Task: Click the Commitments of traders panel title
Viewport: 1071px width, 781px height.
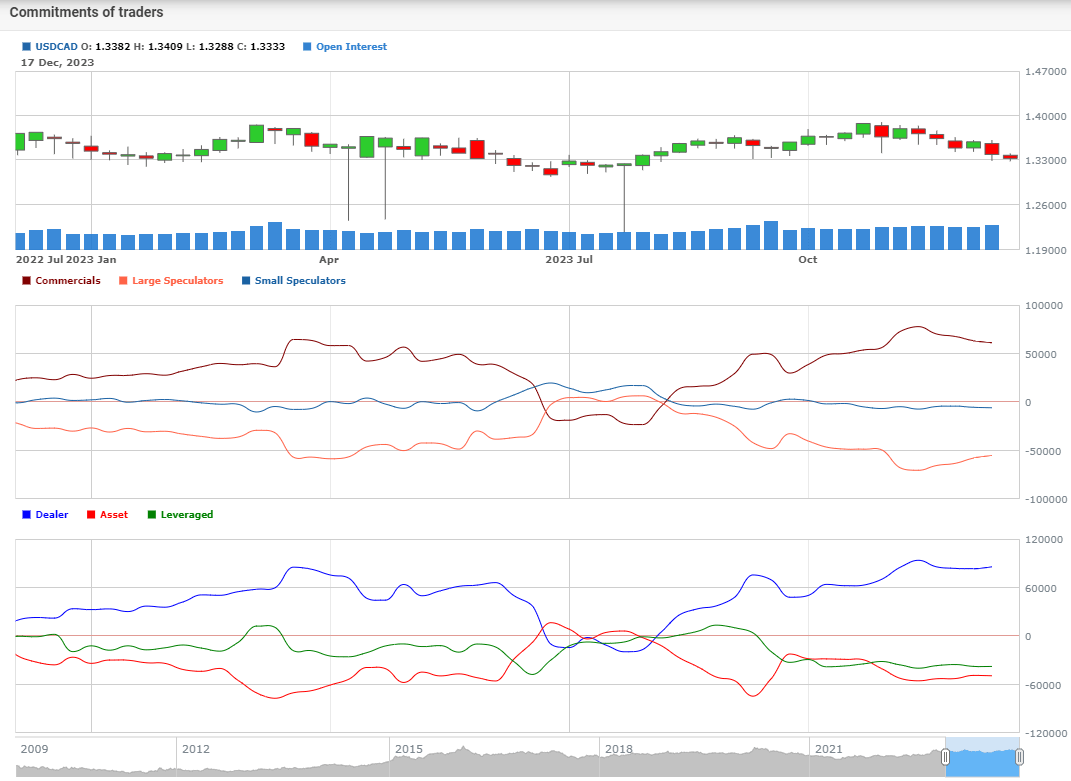Action: click(x=86, y=13)
